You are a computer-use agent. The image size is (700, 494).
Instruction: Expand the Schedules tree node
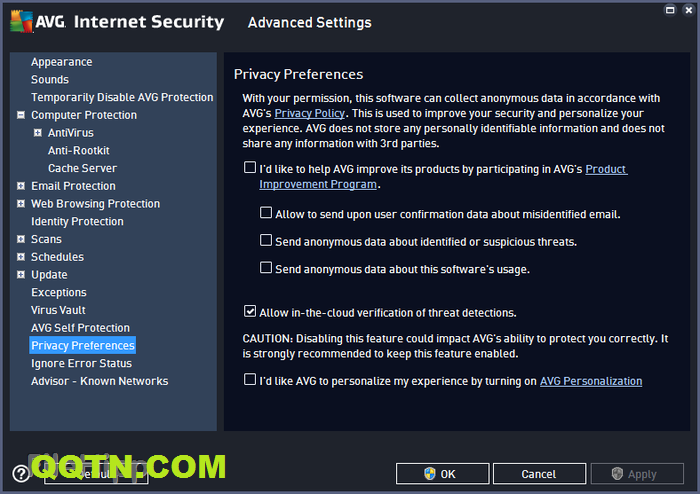21,257
